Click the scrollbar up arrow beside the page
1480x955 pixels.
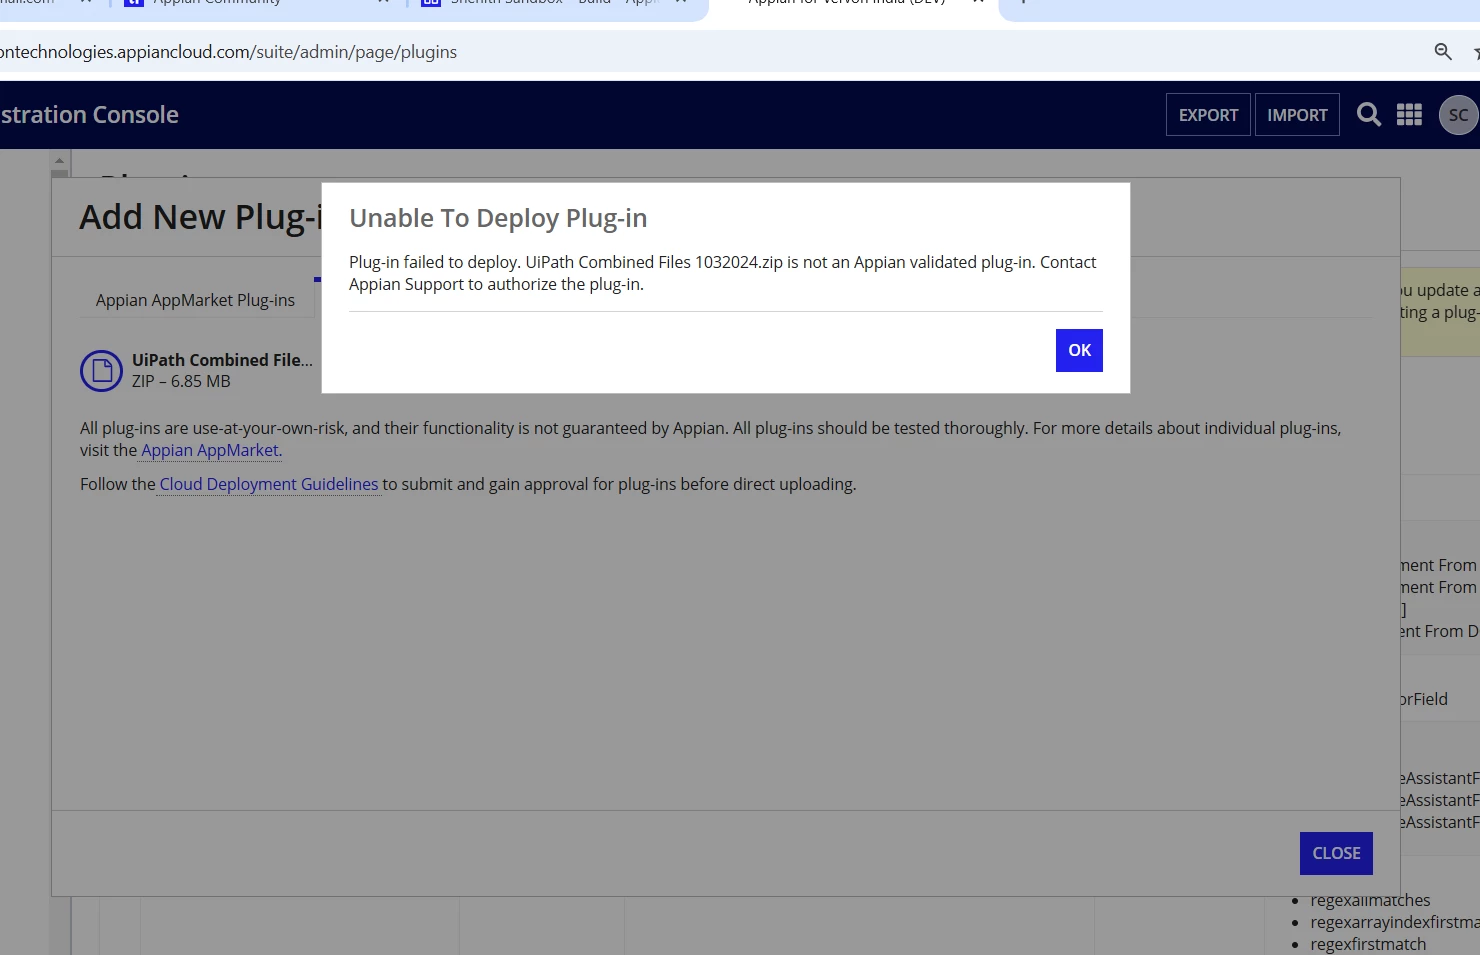pyautogui.click(x=59, y=160)
